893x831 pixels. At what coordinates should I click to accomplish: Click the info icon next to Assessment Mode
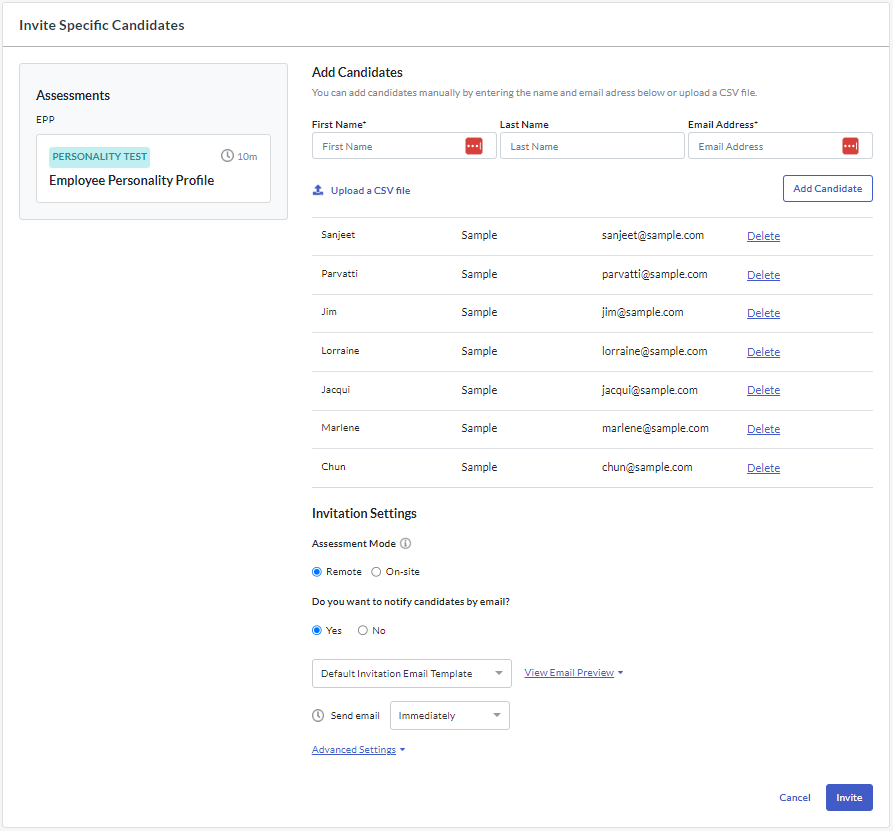coord(405,543)
